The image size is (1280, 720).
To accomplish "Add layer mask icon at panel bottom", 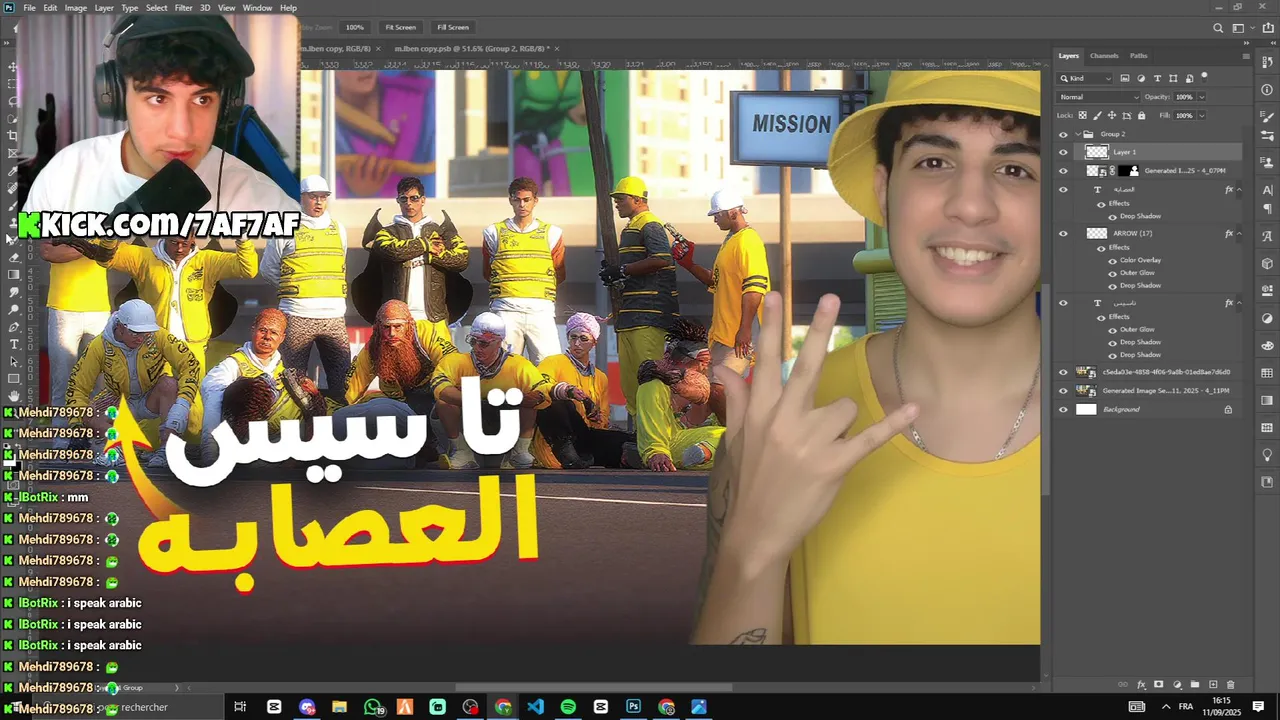I will pyautogui.click(x=1159, y=685).
